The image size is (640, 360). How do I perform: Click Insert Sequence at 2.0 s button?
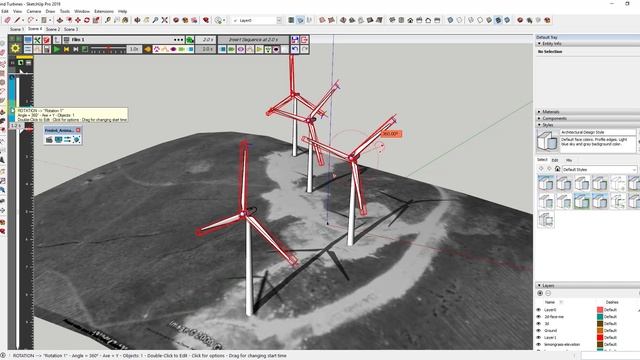253,40
